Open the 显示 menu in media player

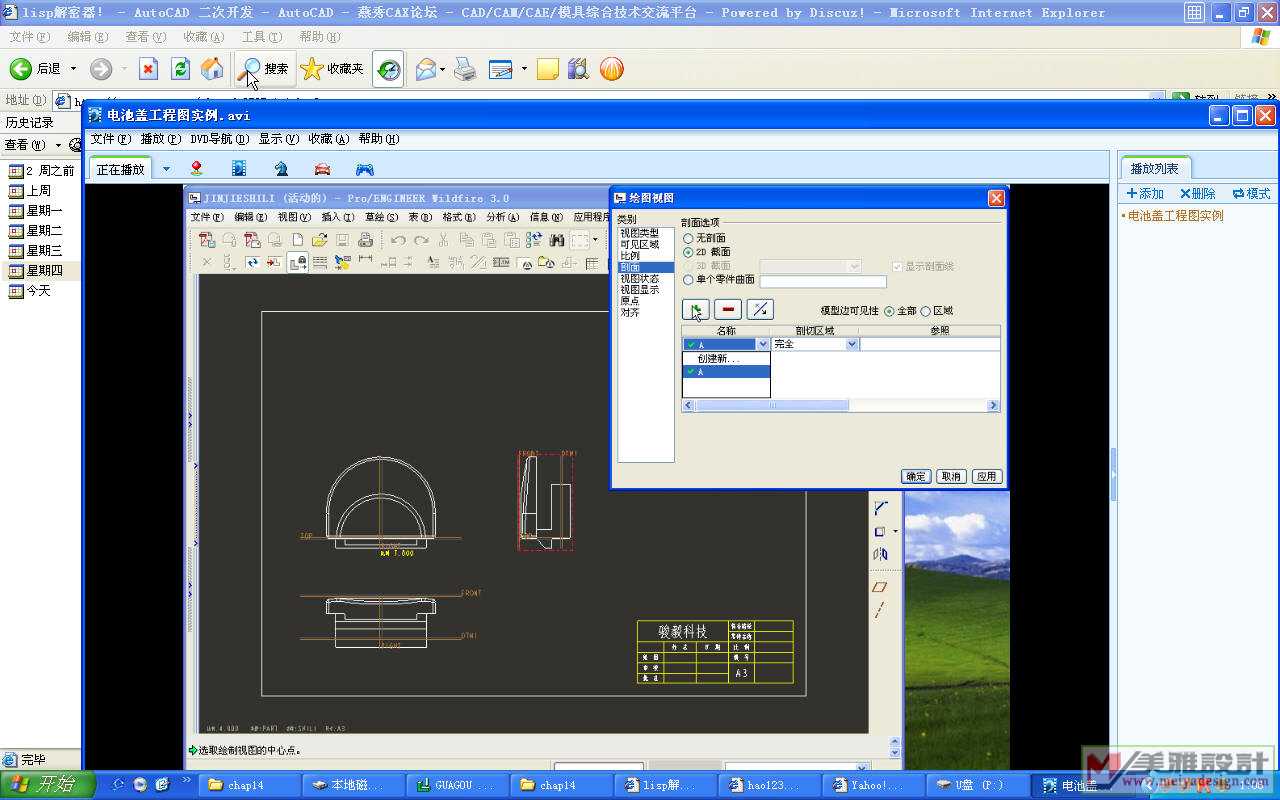pos(279,139)
